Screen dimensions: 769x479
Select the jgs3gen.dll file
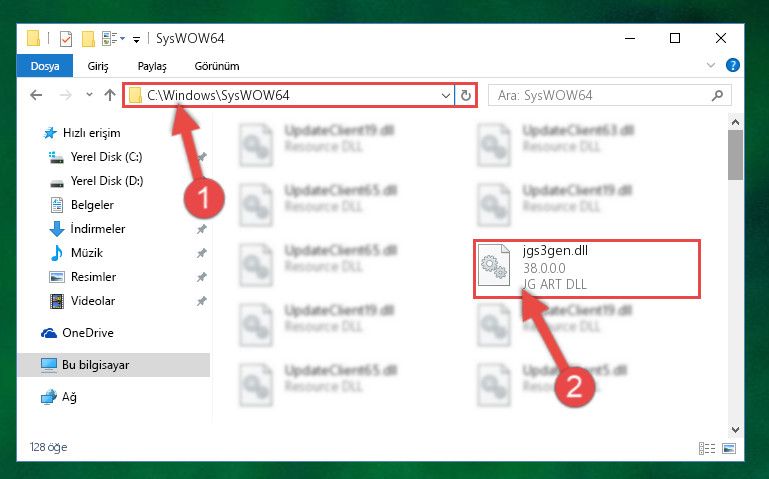(587, 268)
